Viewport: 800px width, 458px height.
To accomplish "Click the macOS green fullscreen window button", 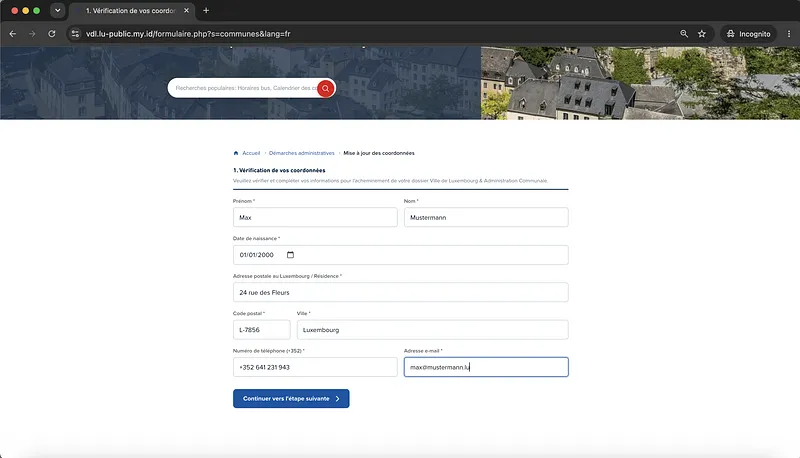I will [36, 10].
